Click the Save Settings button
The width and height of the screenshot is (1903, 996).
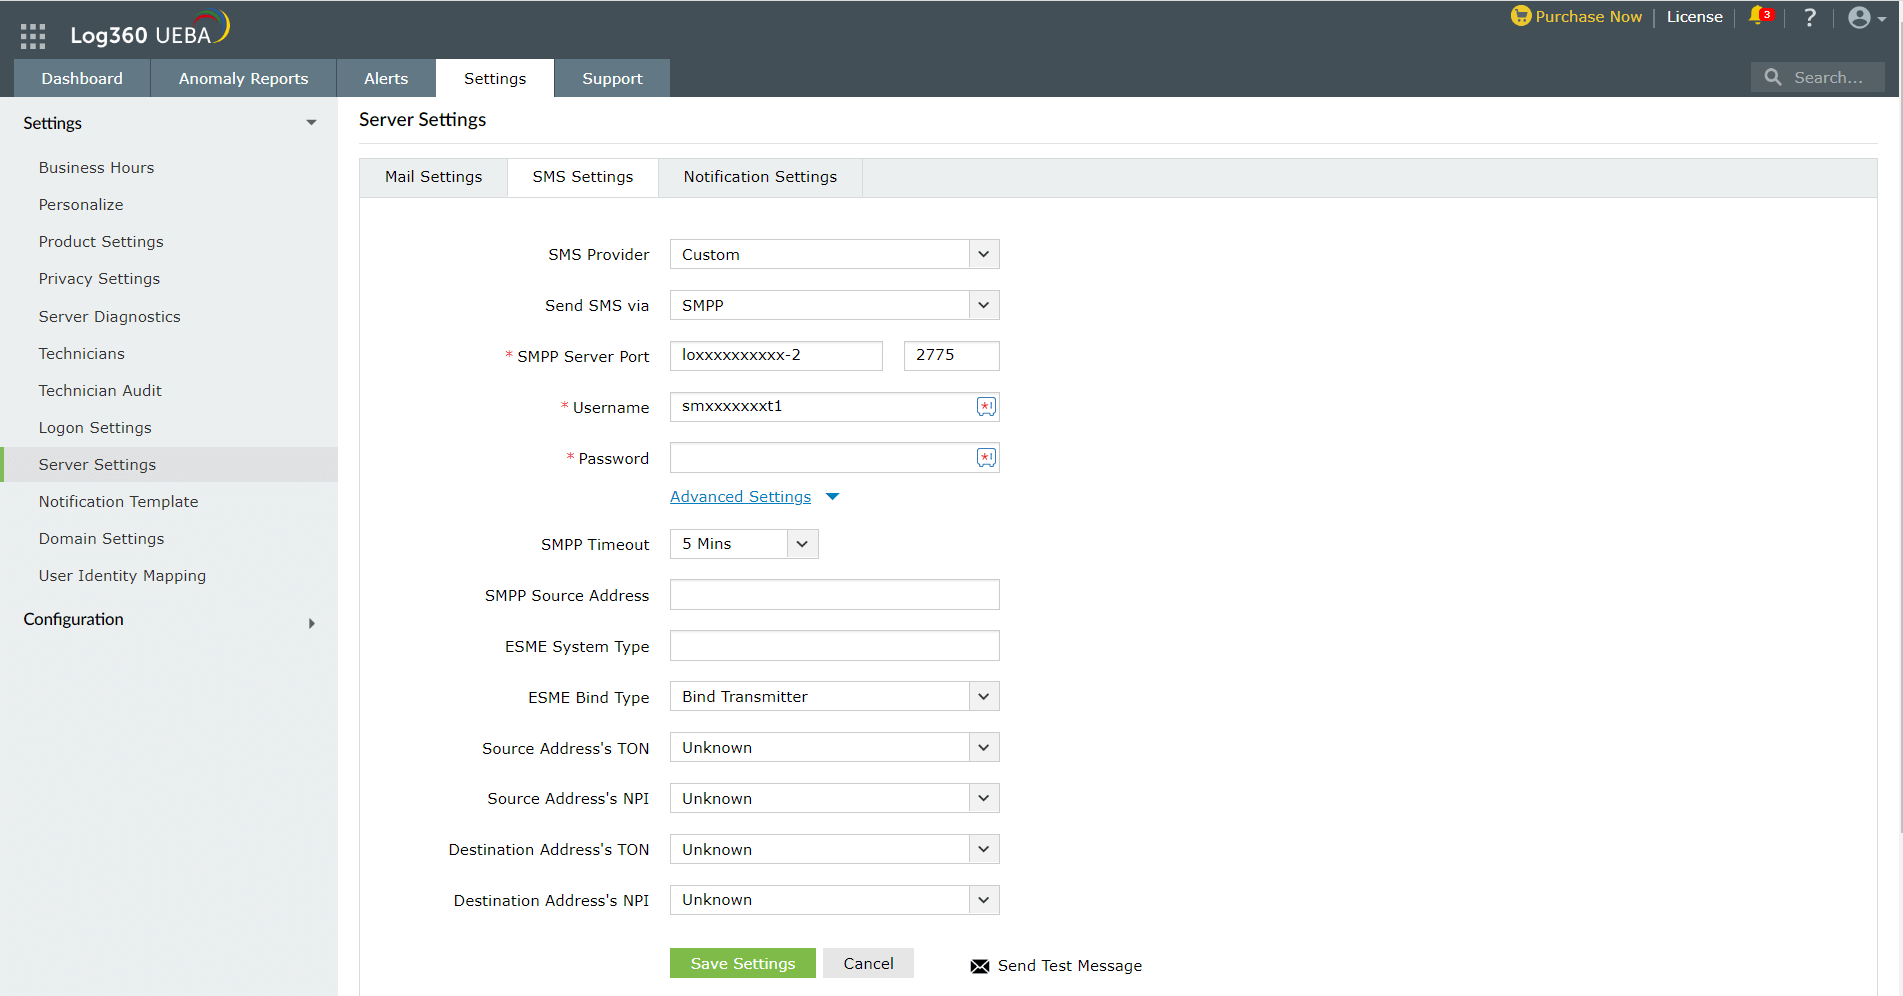[743, 963]
